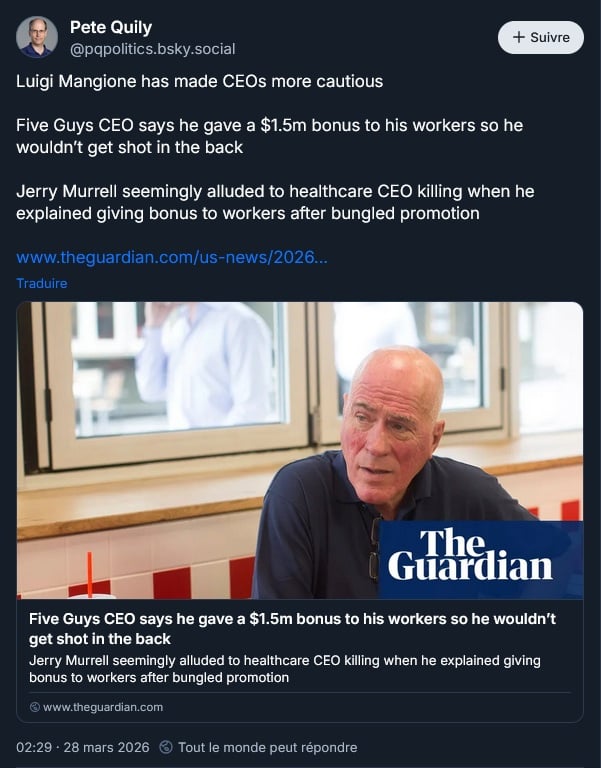Open the blue theguardian.com/us-news link
601x768 pixels.
coord(171,258)
